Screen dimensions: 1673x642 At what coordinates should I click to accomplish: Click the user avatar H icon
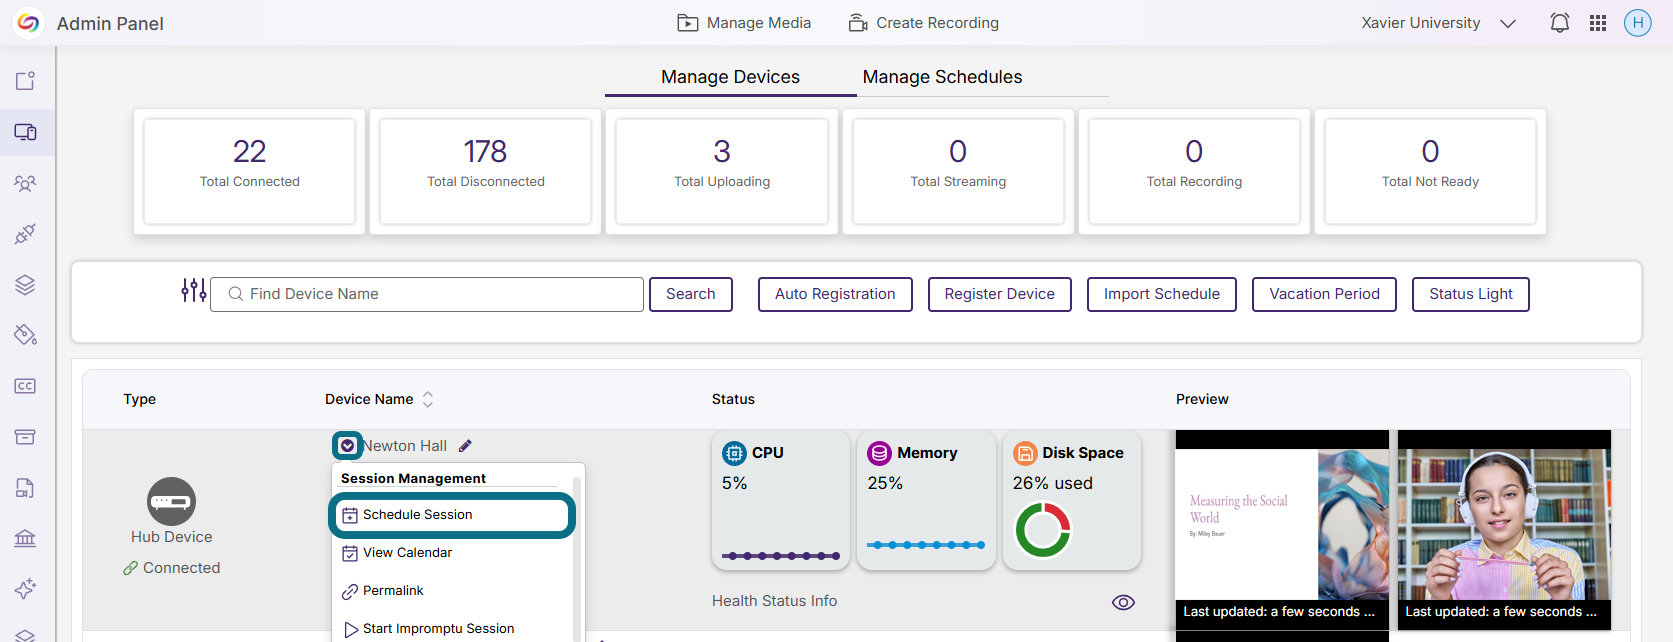(1637, 23)
